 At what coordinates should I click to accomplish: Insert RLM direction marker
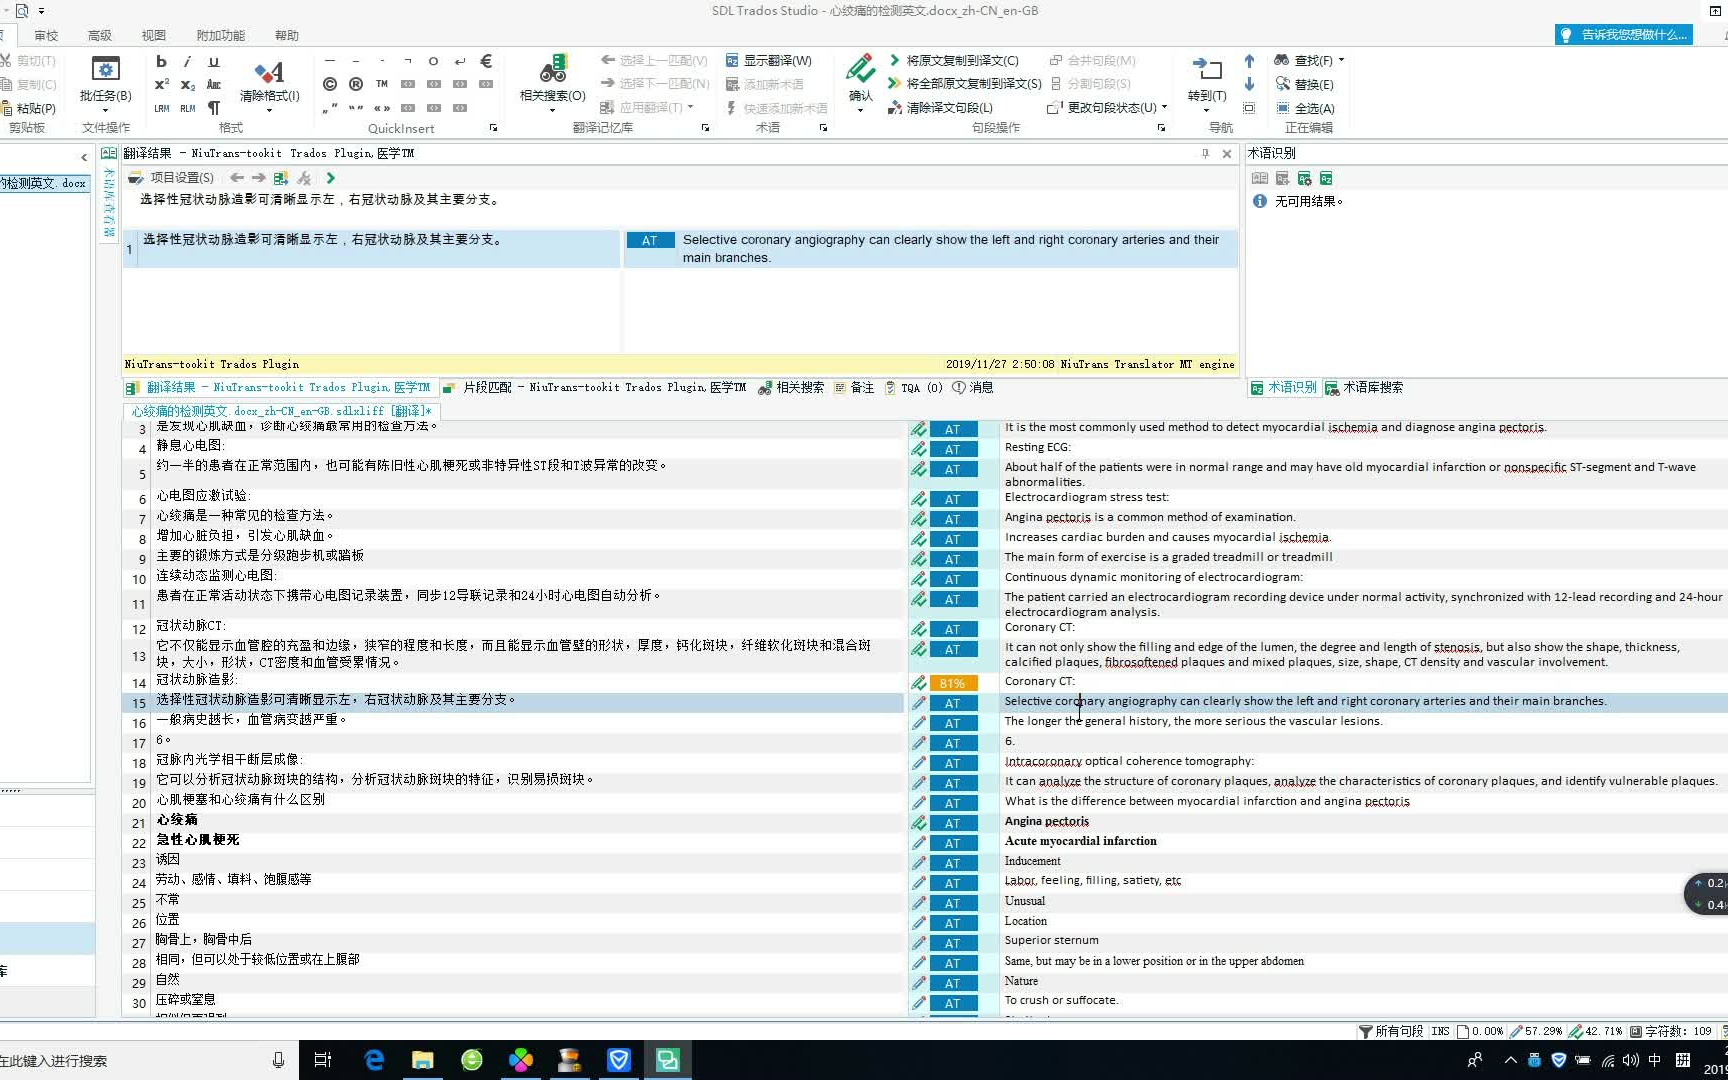tap(187, 108)
